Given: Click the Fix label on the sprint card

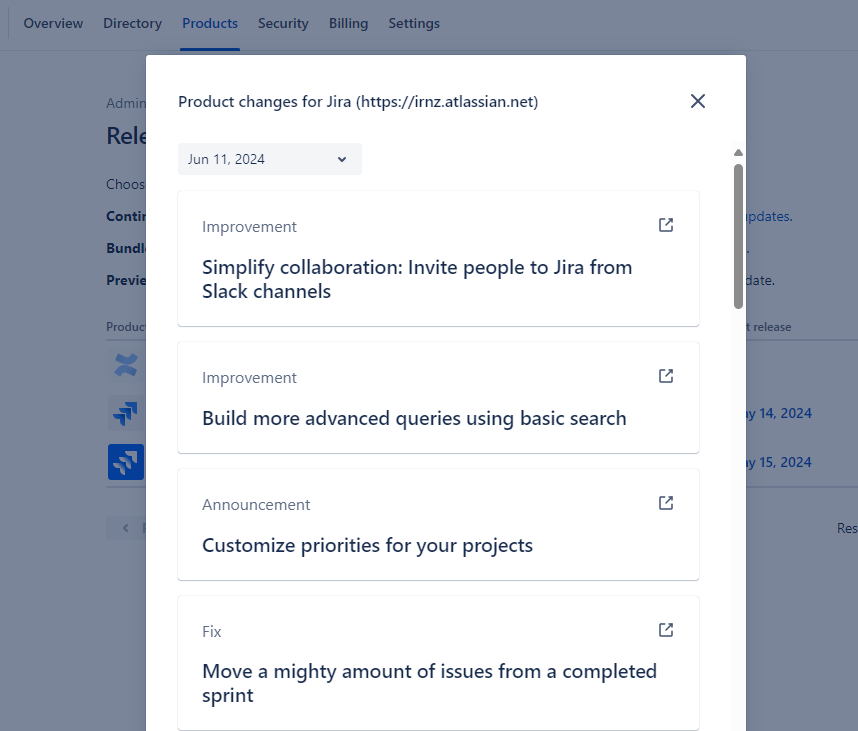Looking at the screenshot, I should pos(212,631).
